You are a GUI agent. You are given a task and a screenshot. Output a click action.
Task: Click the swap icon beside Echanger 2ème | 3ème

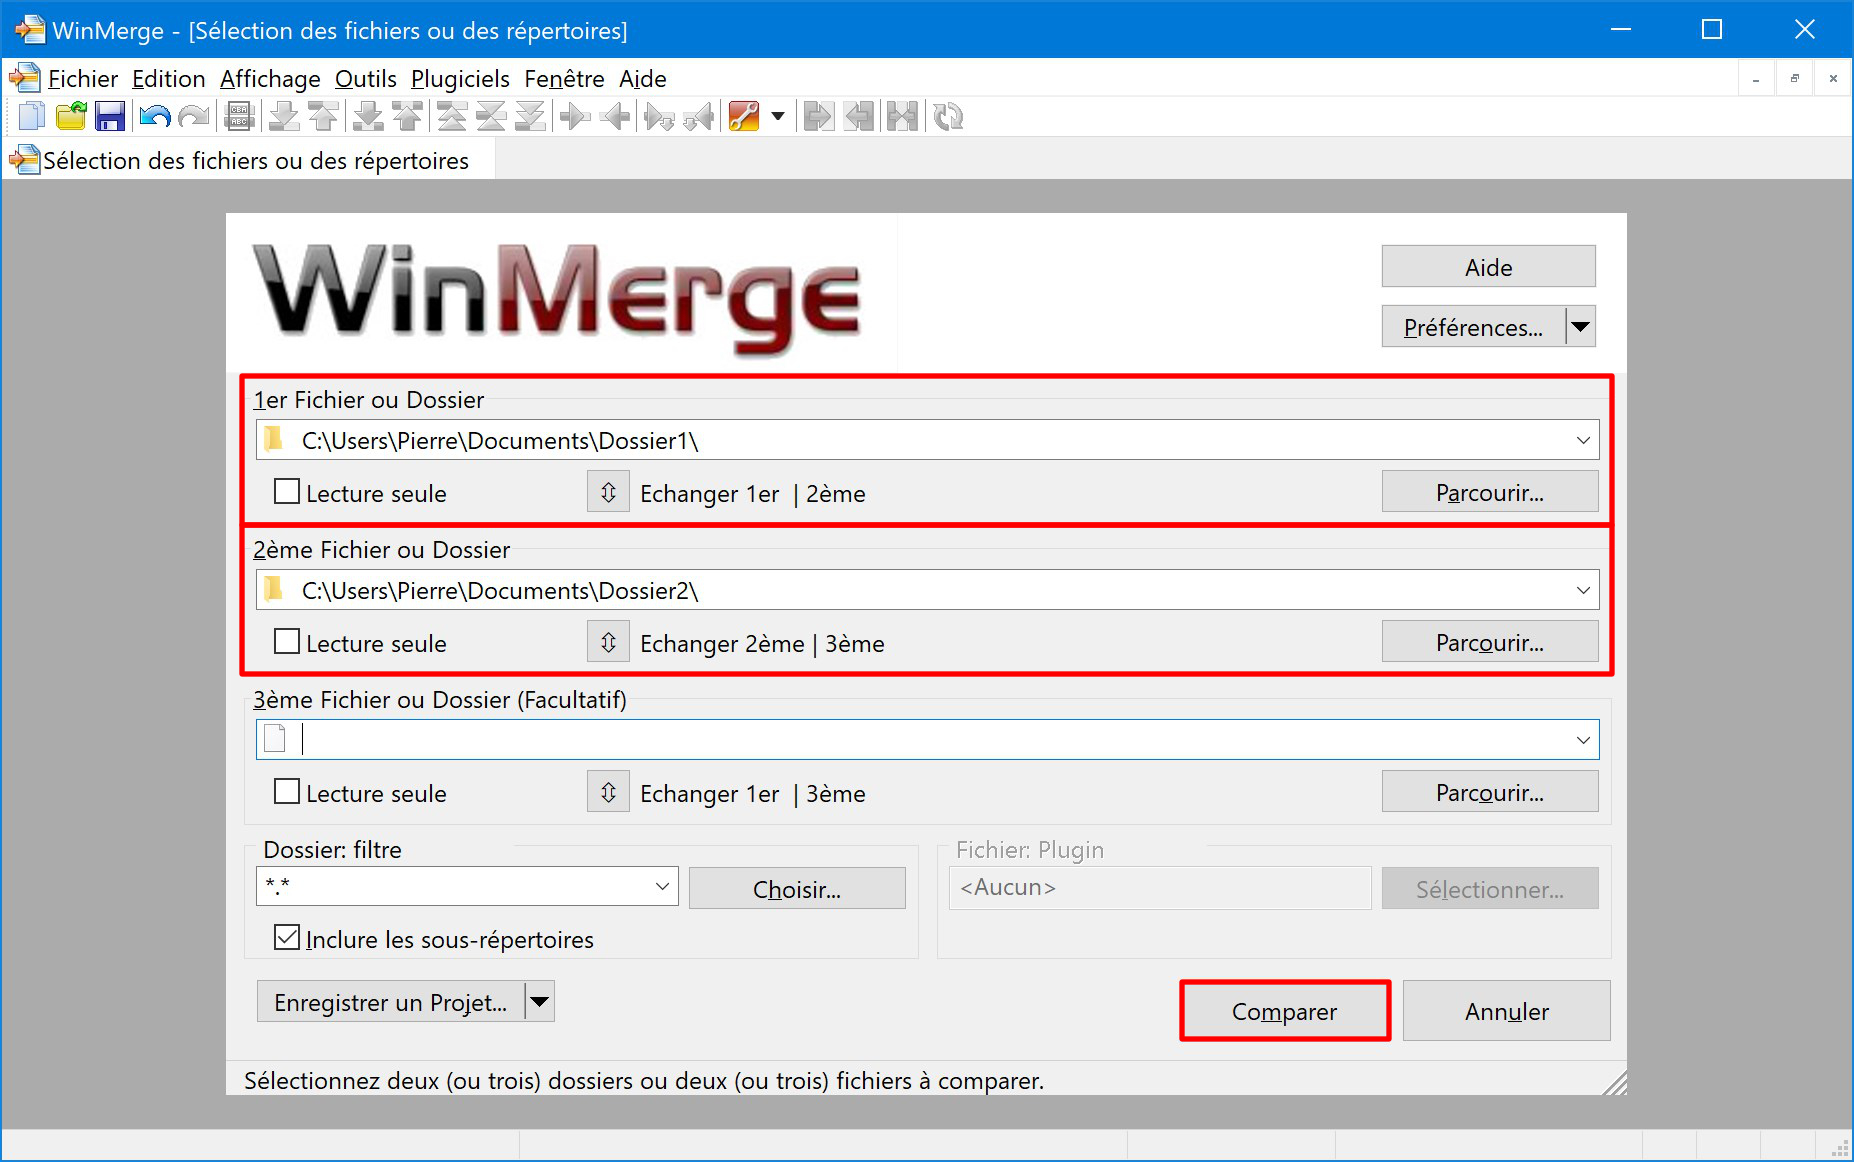608,642
